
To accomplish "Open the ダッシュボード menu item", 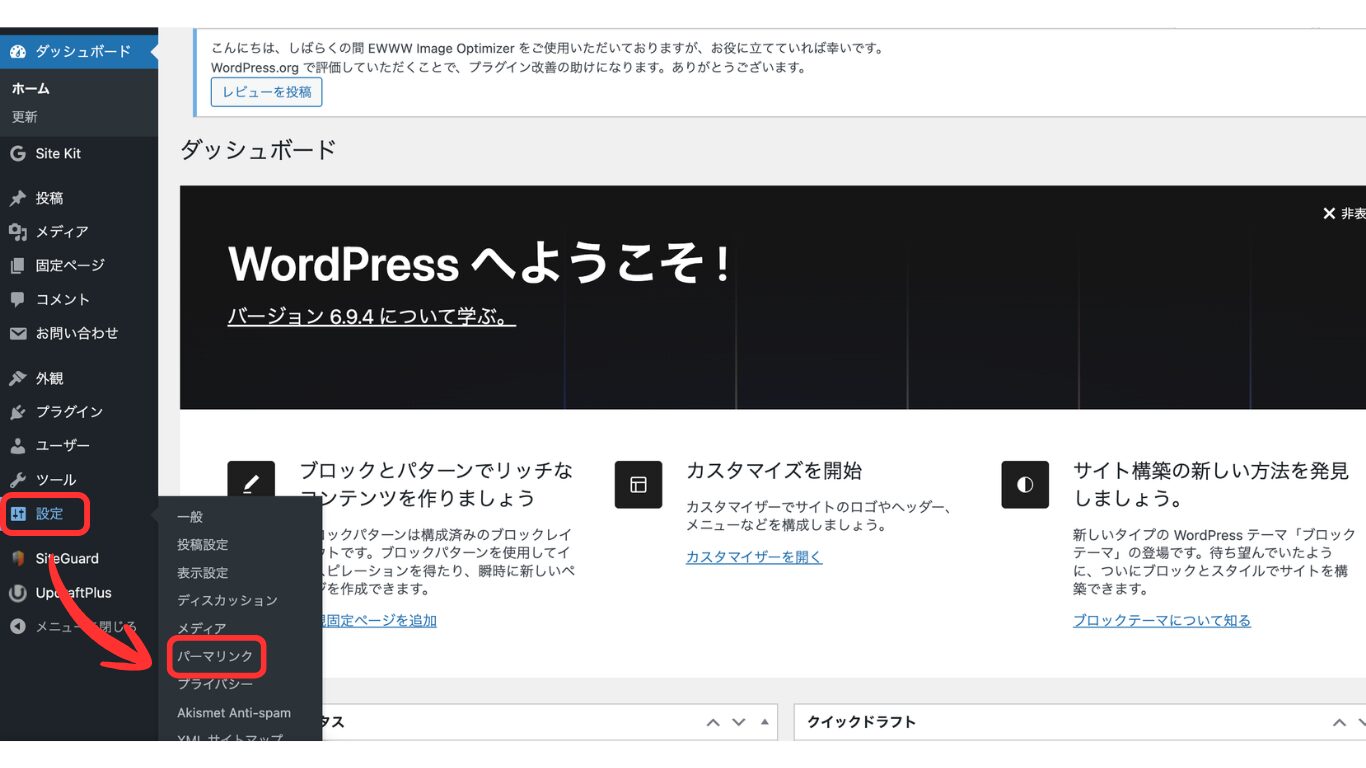I will click(x=79, y=51).
